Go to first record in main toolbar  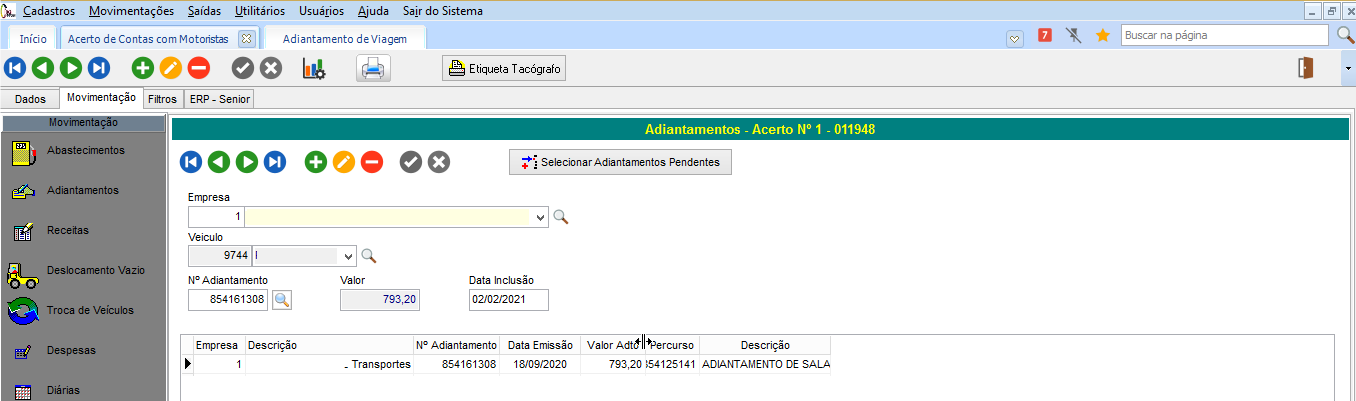tap(15, 68)
